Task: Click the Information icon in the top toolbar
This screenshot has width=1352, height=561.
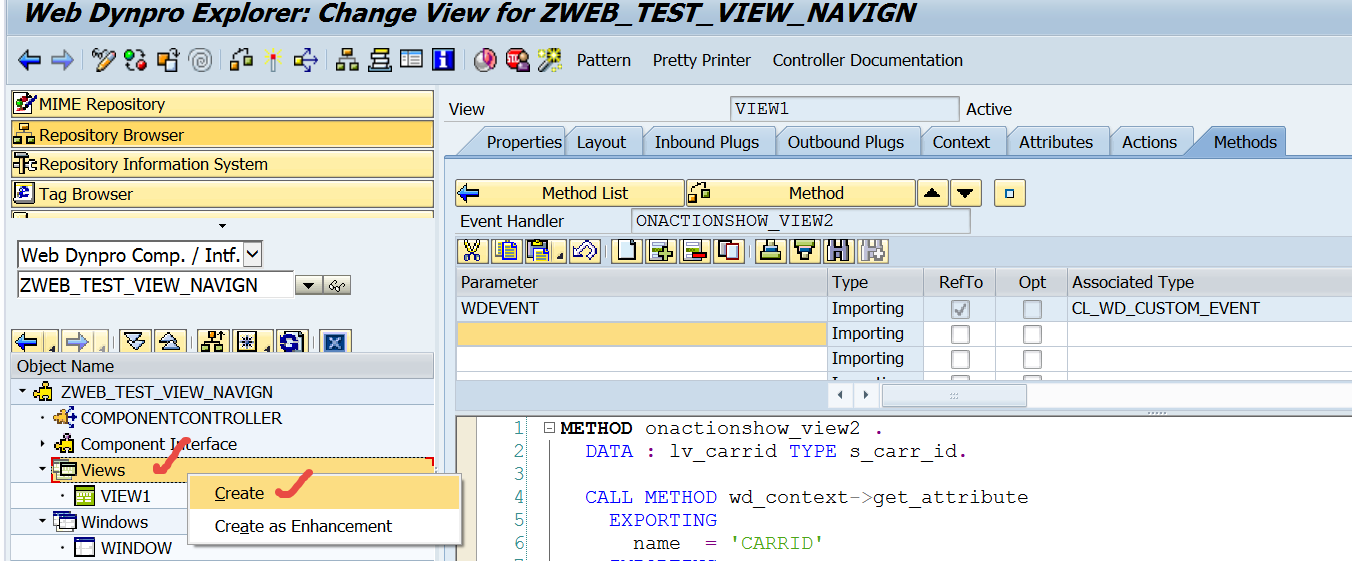Action: coord(443,60)
